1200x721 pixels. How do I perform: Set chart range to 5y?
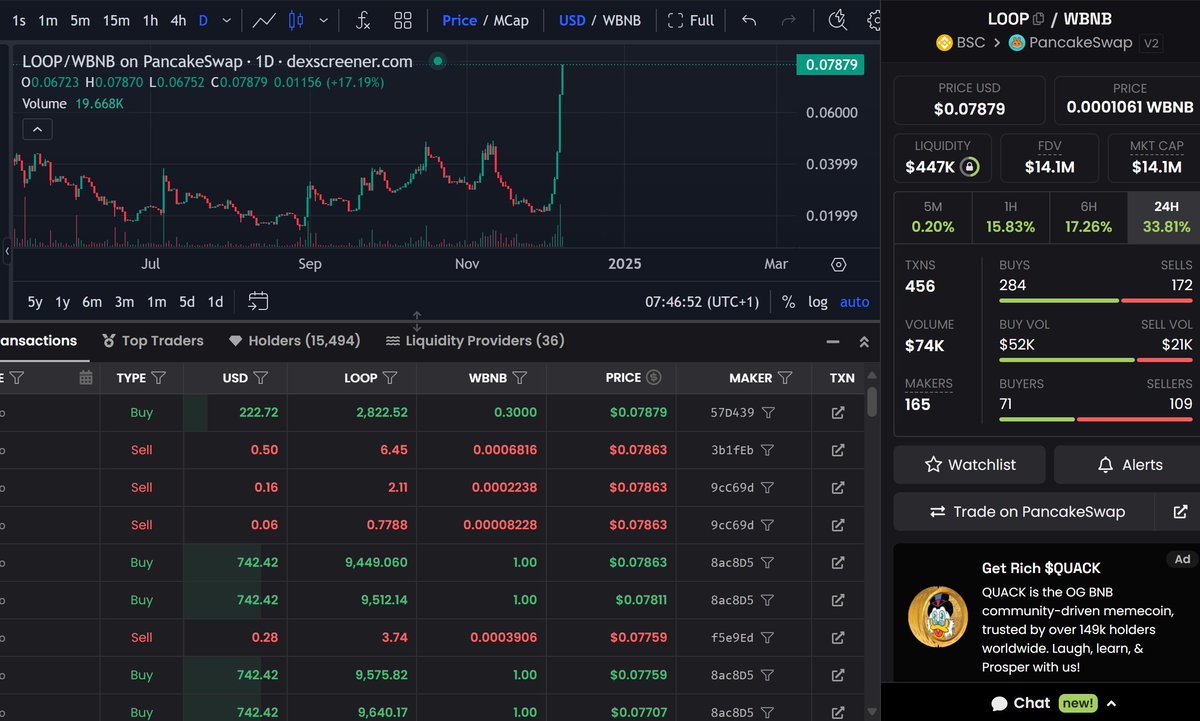coord(35,302)
